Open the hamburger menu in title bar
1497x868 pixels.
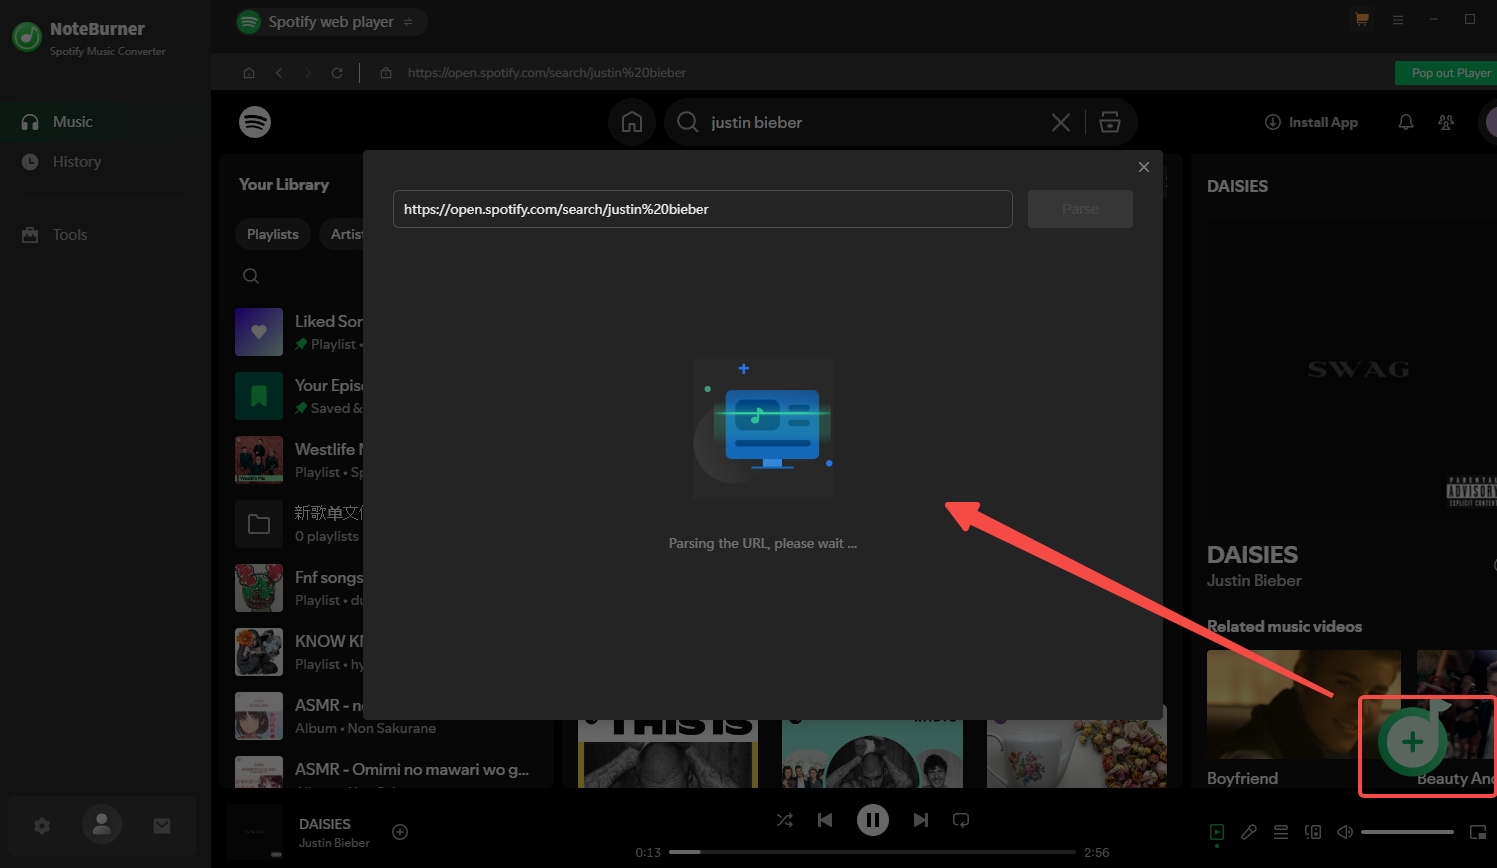pos(1398,20)
